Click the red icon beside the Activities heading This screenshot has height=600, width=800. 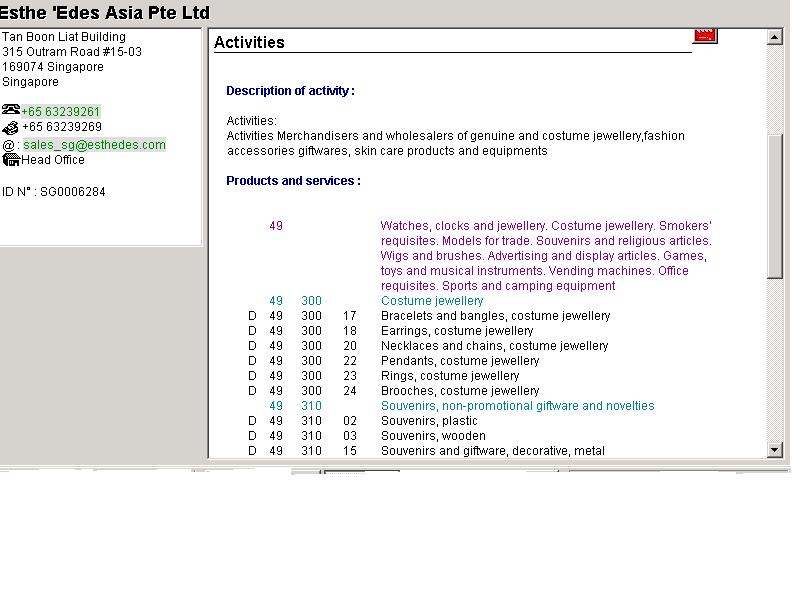coord(705,36)
